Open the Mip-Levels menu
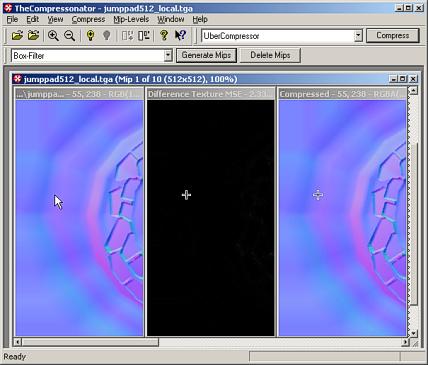The width and height of the screenshot is (428, 365). 131,19
